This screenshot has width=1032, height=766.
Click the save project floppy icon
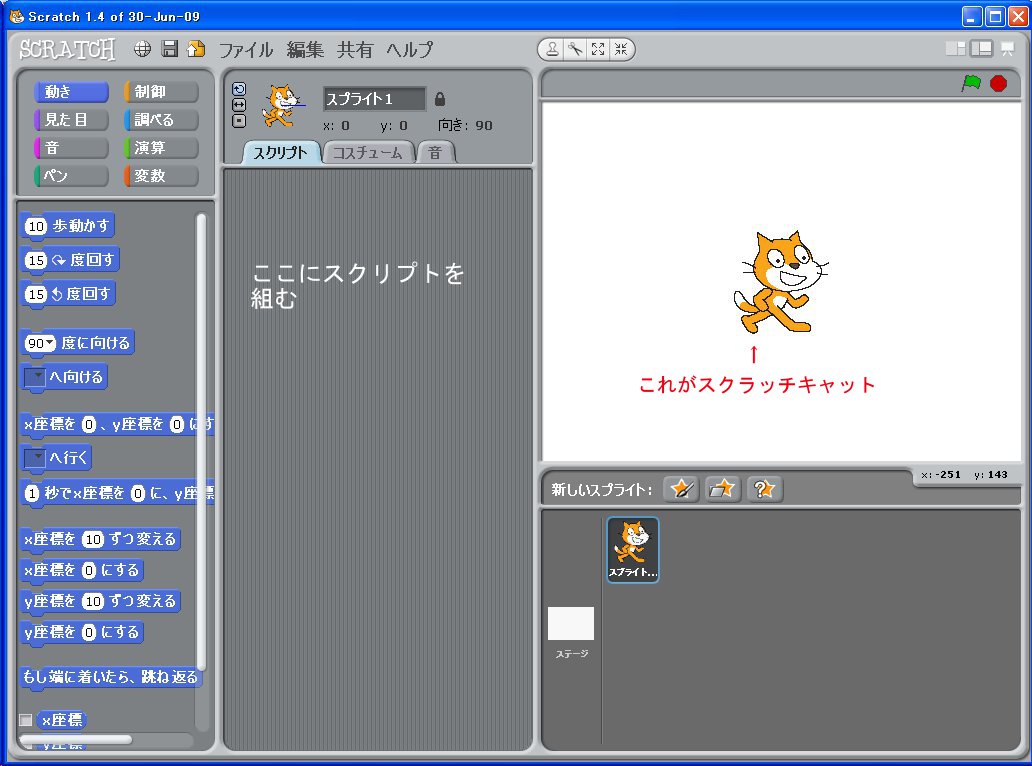coord(168,48)
